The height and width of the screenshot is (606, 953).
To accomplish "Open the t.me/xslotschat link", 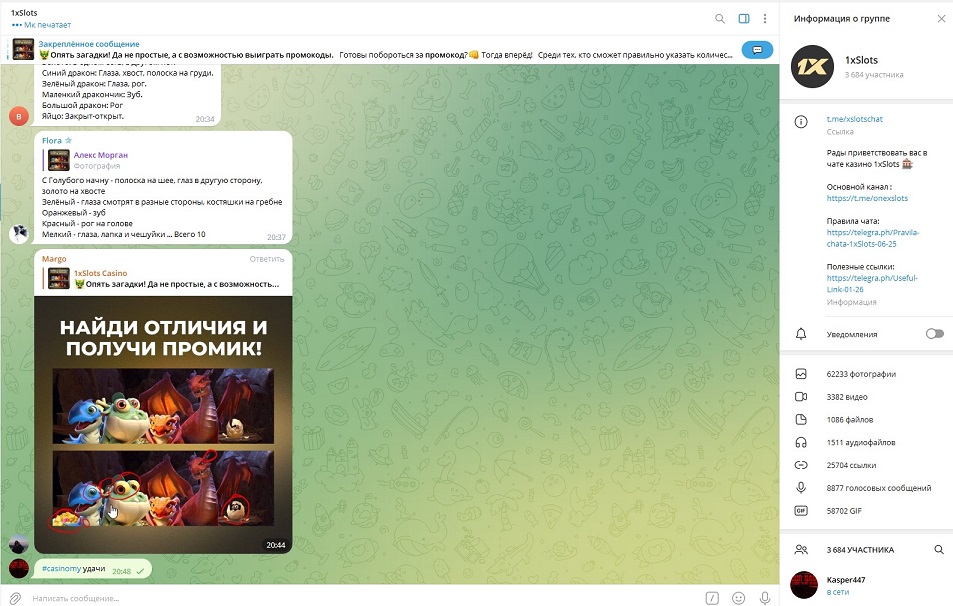I will point(855,119).
